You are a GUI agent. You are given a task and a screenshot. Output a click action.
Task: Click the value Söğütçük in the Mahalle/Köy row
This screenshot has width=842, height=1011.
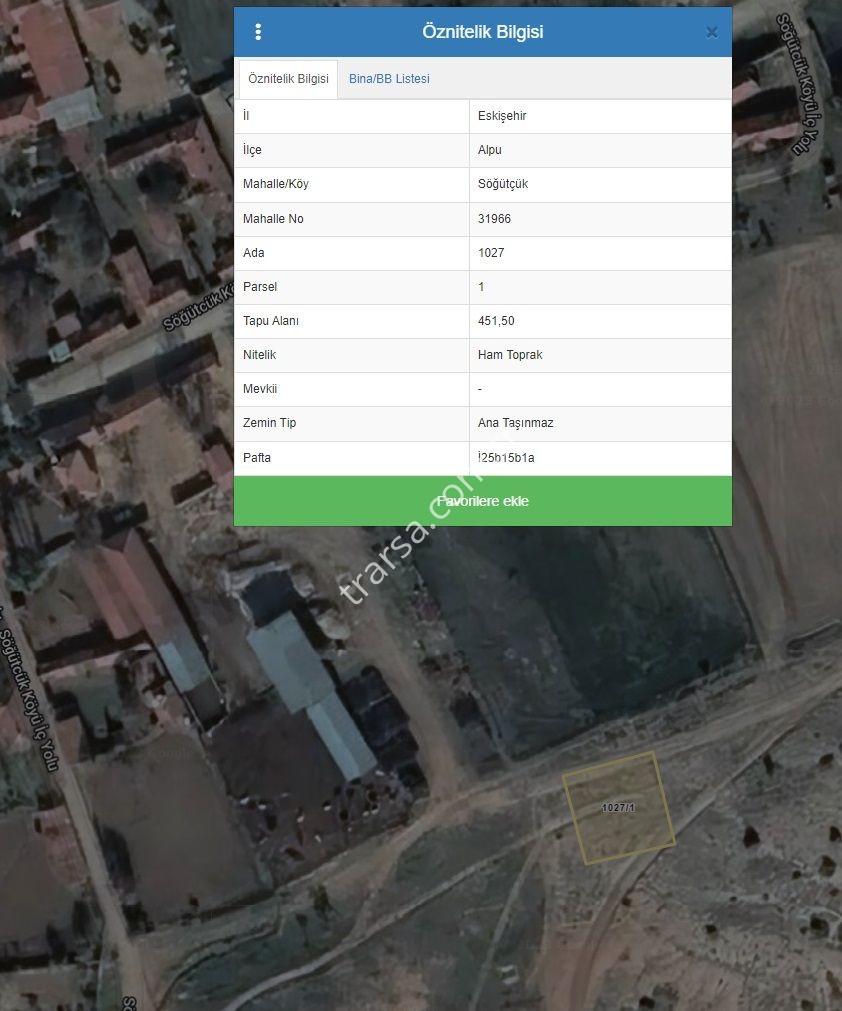[x=503, y=184]
